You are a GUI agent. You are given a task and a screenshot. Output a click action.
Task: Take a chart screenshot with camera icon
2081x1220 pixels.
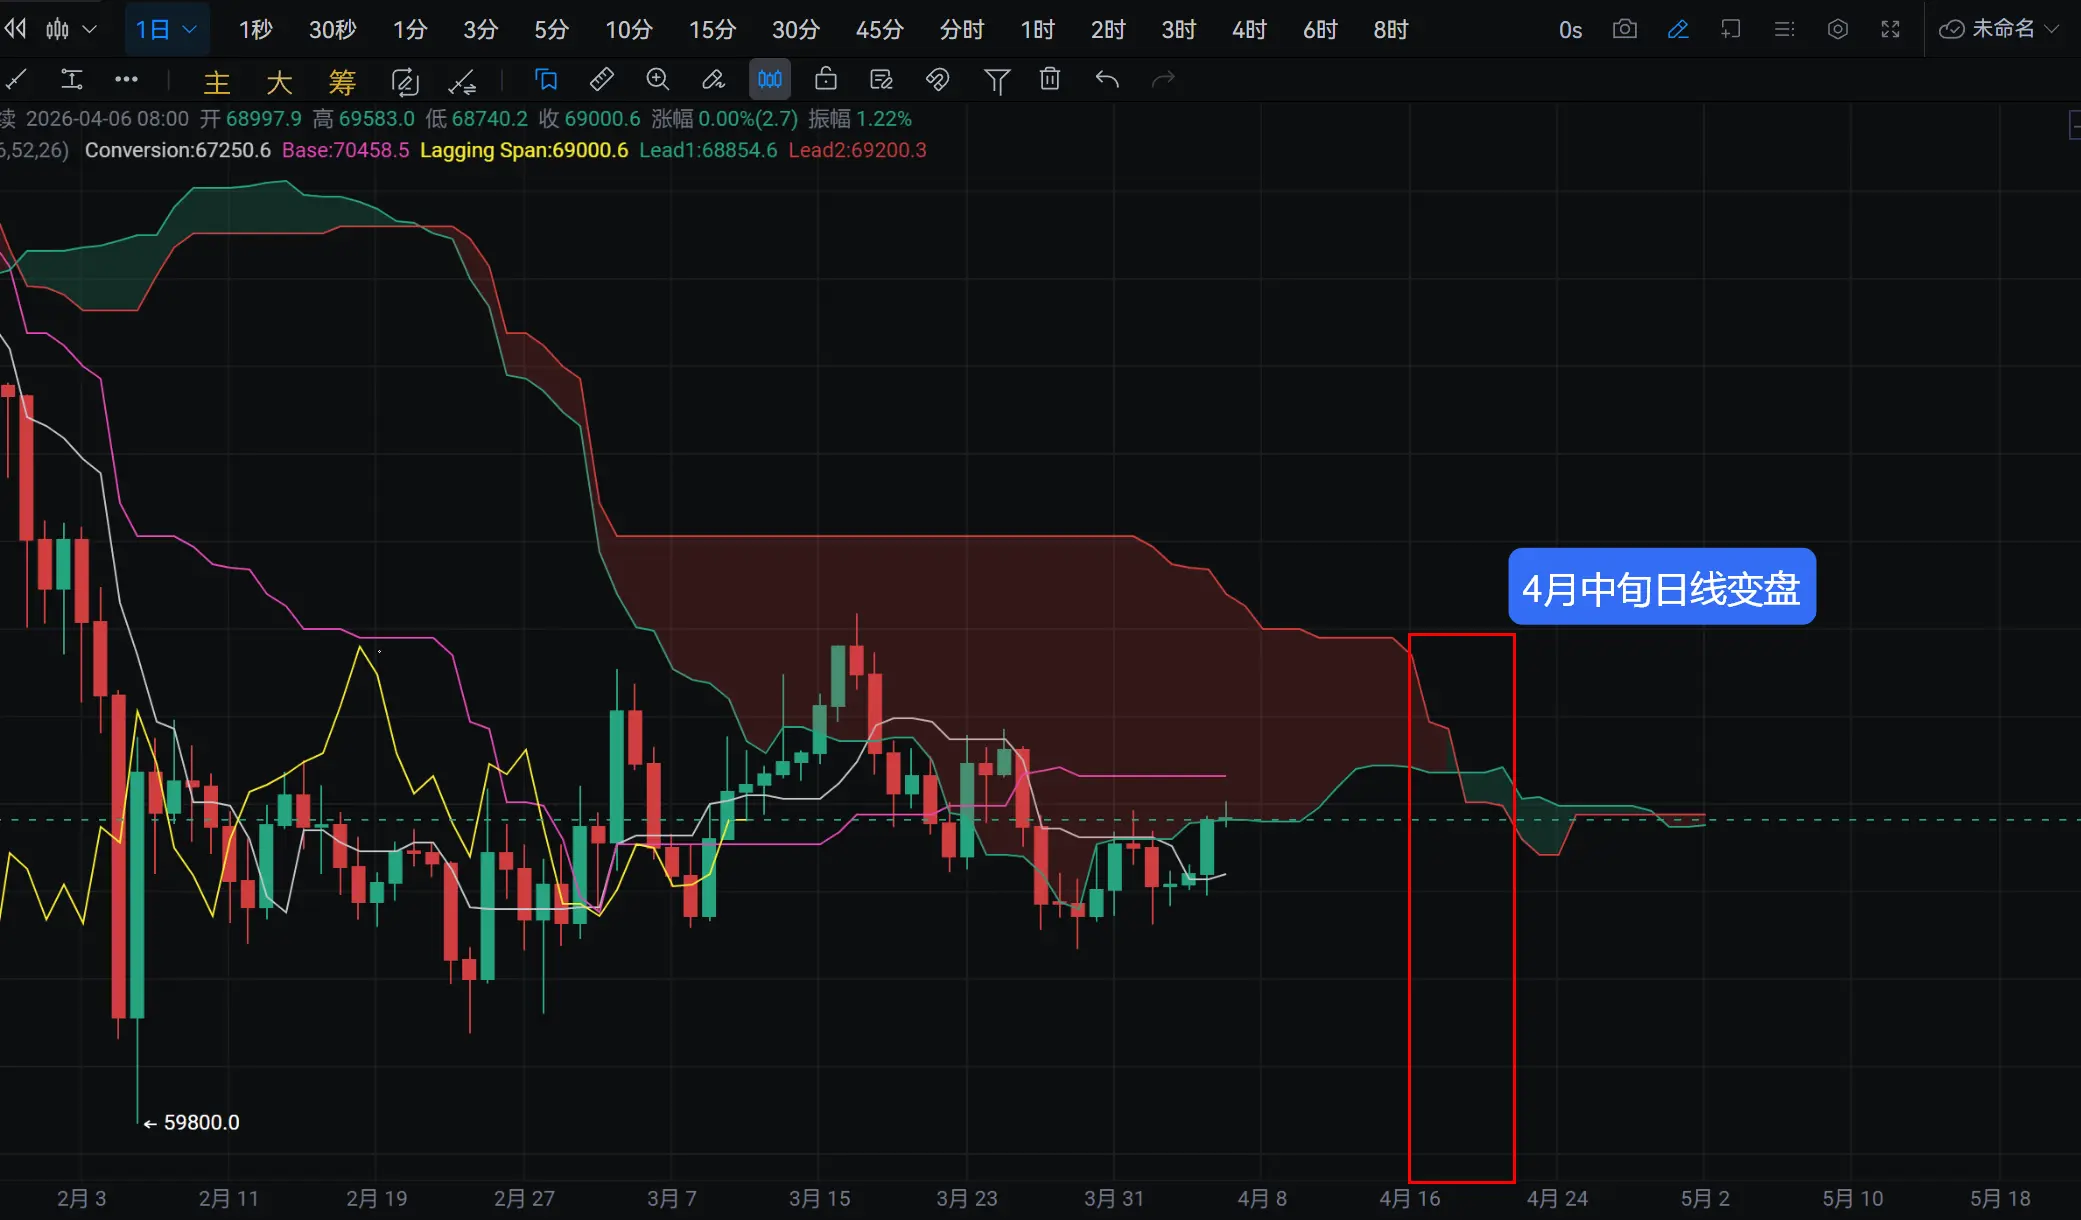click(1625, 29)
